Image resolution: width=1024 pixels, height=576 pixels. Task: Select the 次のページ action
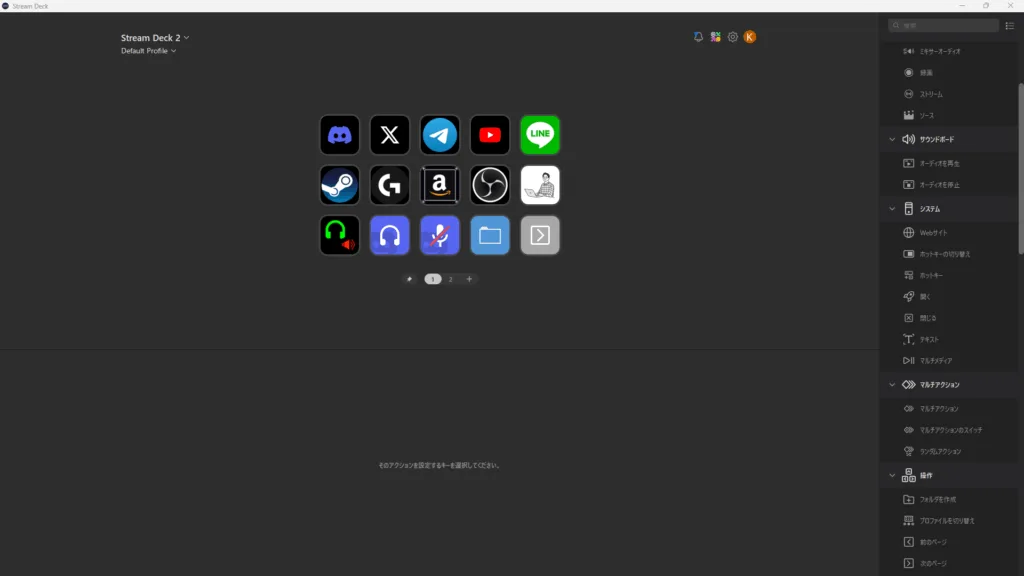pyautogui.click(x=949, y=564)
